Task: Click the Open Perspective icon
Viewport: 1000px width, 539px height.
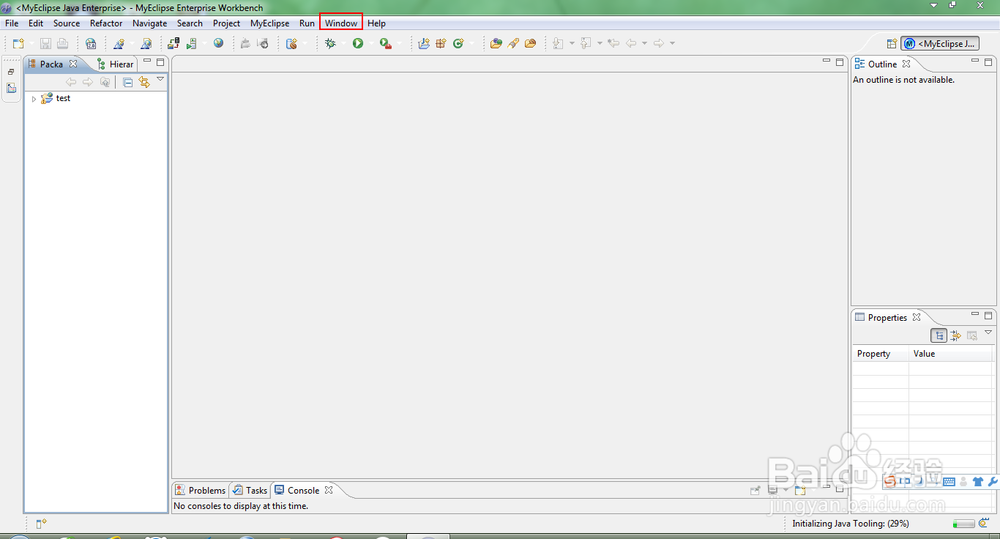Action: pos(892,43)
